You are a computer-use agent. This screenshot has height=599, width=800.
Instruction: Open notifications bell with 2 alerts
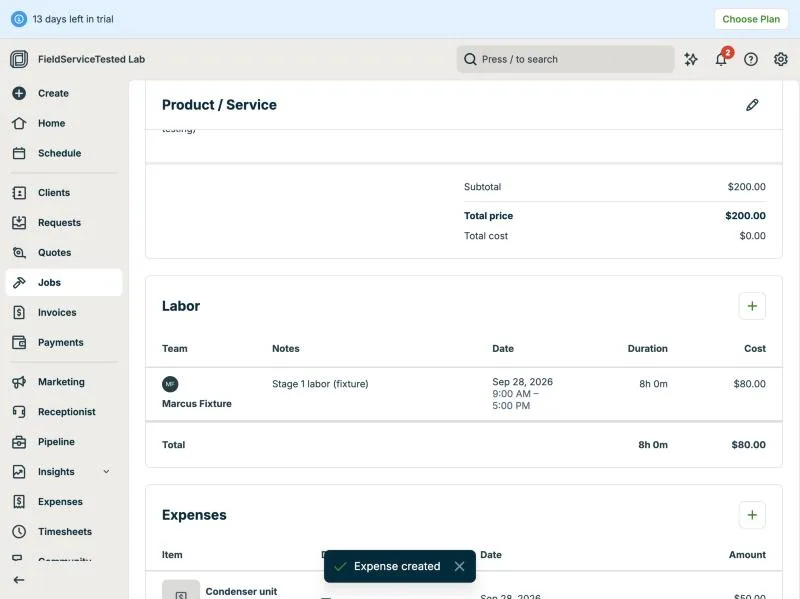pos(721,59)
